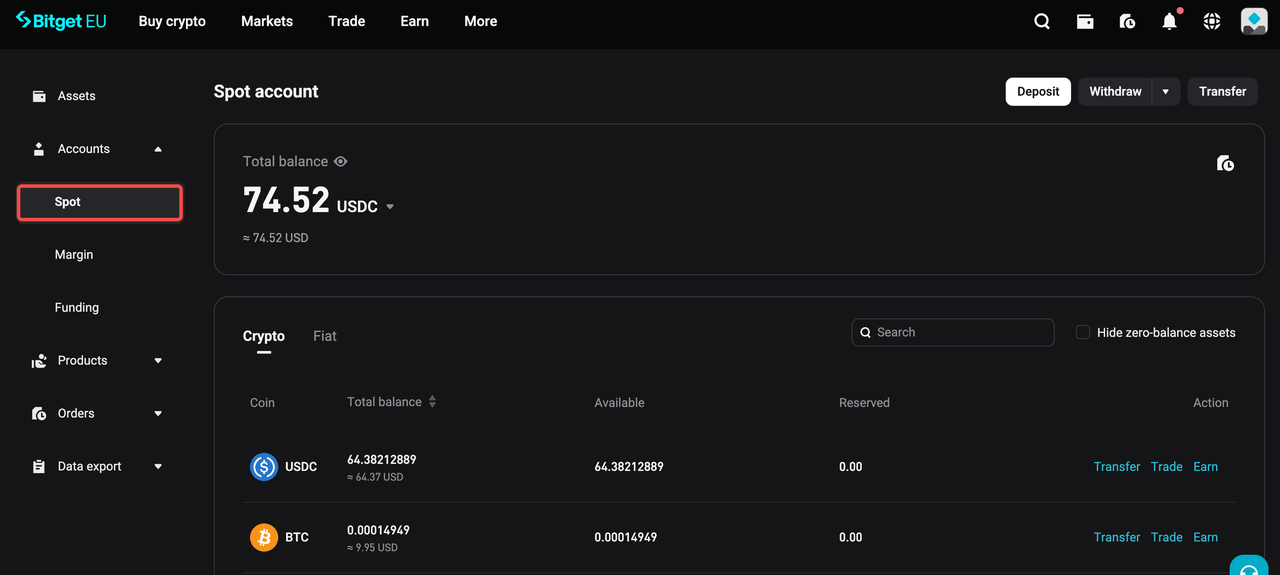Viewport: 1280px width, 575px height.
Task: Select Funding account in sidebar
Action: pos(77,308)
